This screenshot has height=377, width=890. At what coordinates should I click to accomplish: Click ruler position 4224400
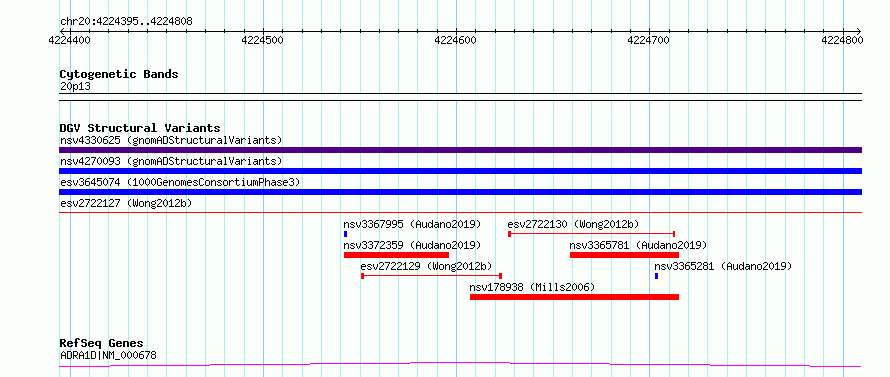pyautogui.click(x=70, y=40)
